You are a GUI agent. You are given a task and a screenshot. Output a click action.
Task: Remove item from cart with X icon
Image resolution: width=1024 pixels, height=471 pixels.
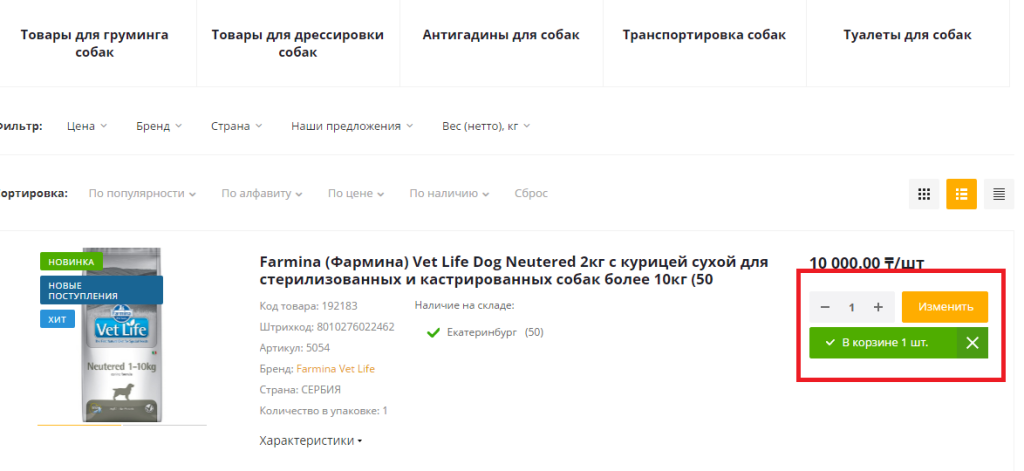972,343
